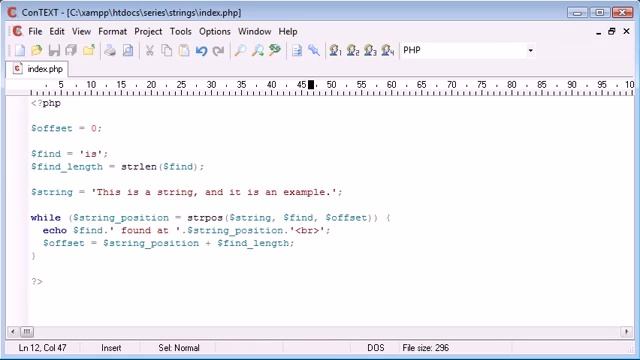640x360 pixels.
Task: Click the '?>' closing tag line
Action: click(x=37, y=281)
